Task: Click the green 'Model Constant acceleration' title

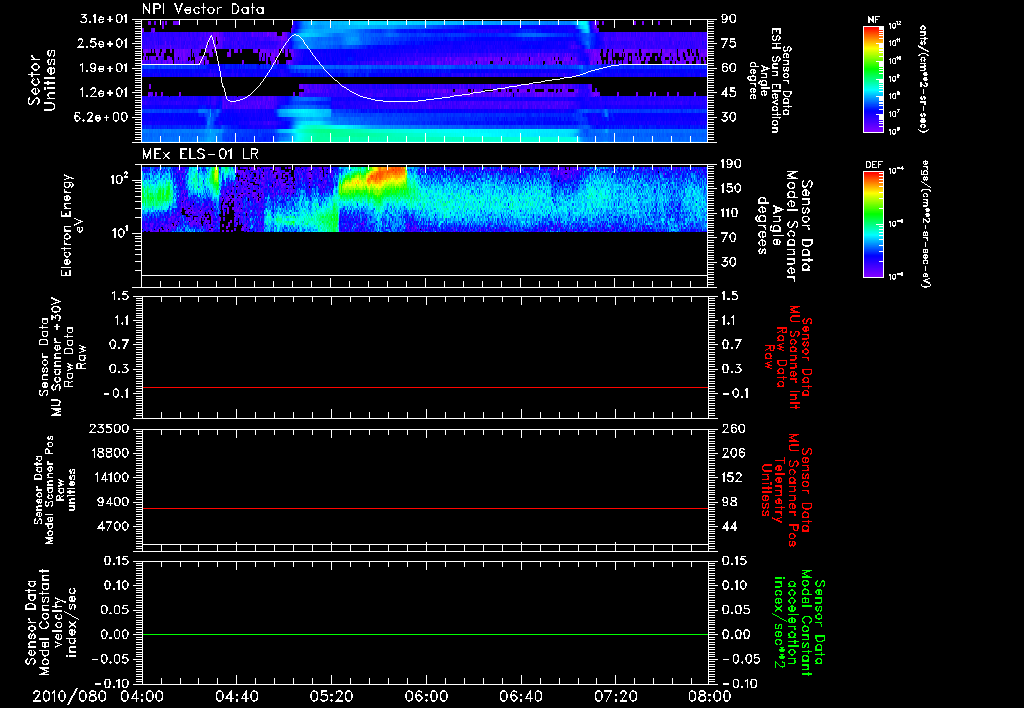Action: pos(799,622)
